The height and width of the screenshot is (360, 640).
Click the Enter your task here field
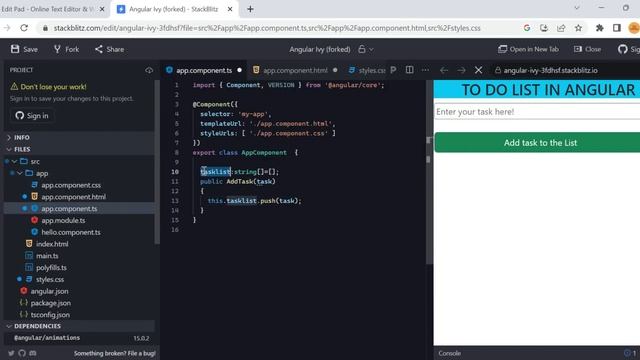[537, 111]
